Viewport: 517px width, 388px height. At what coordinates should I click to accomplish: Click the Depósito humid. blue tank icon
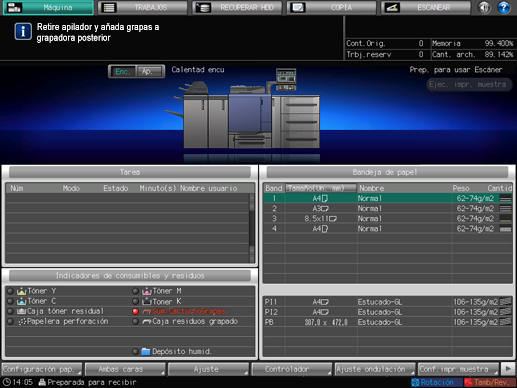point(146,352)
